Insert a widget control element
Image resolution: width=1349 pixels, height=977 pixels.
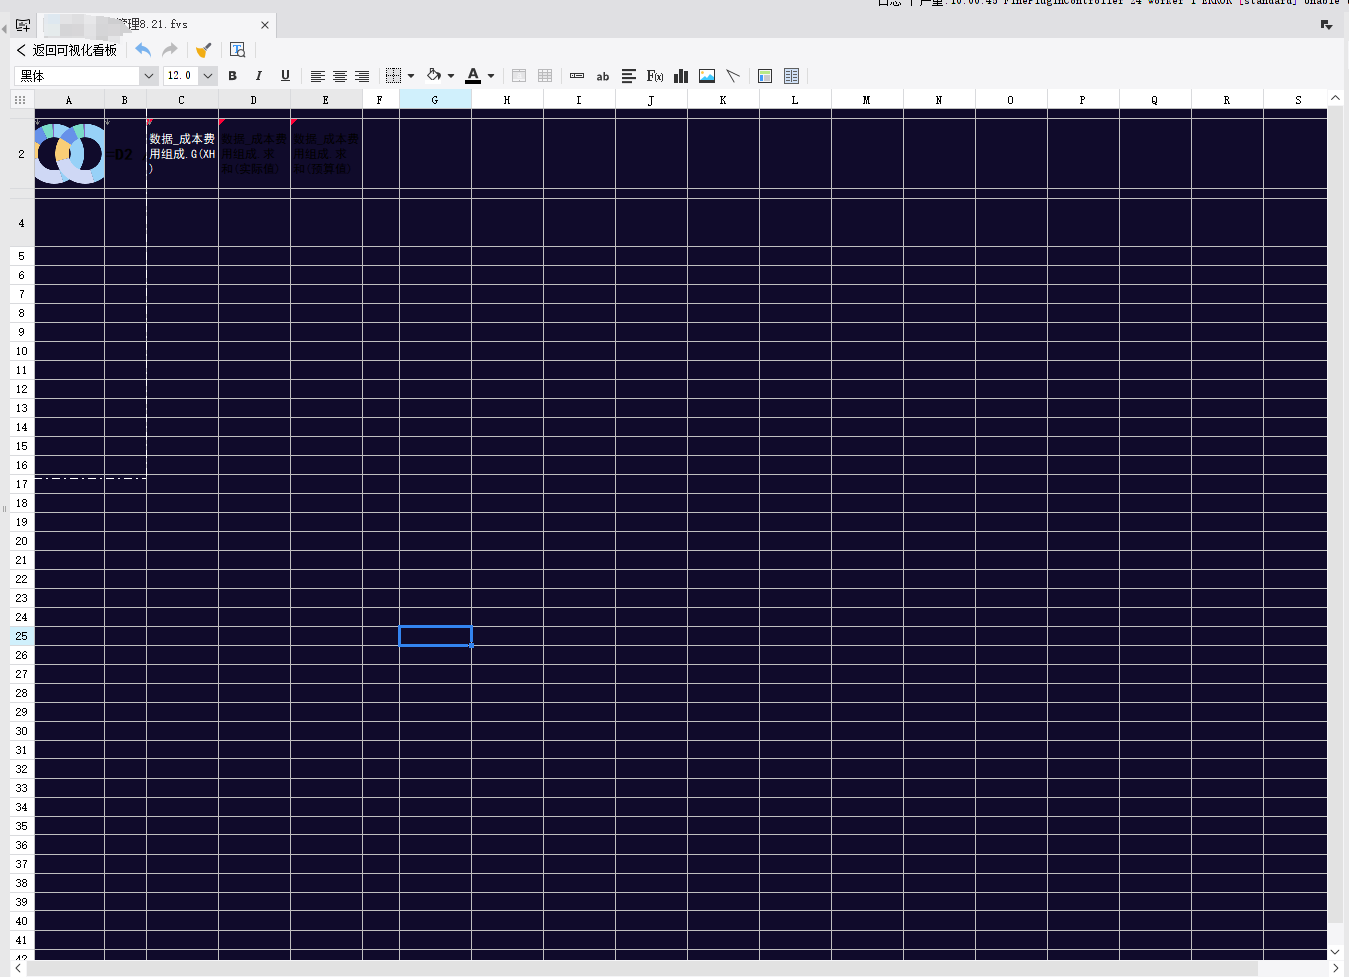pos(577,76)
